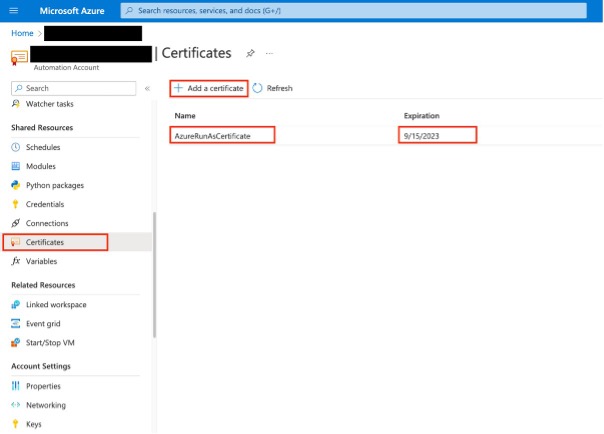Click the sidebar vertical scrollbar
The height and width of the screenshot is (434, 604).
tap(154, 275)
